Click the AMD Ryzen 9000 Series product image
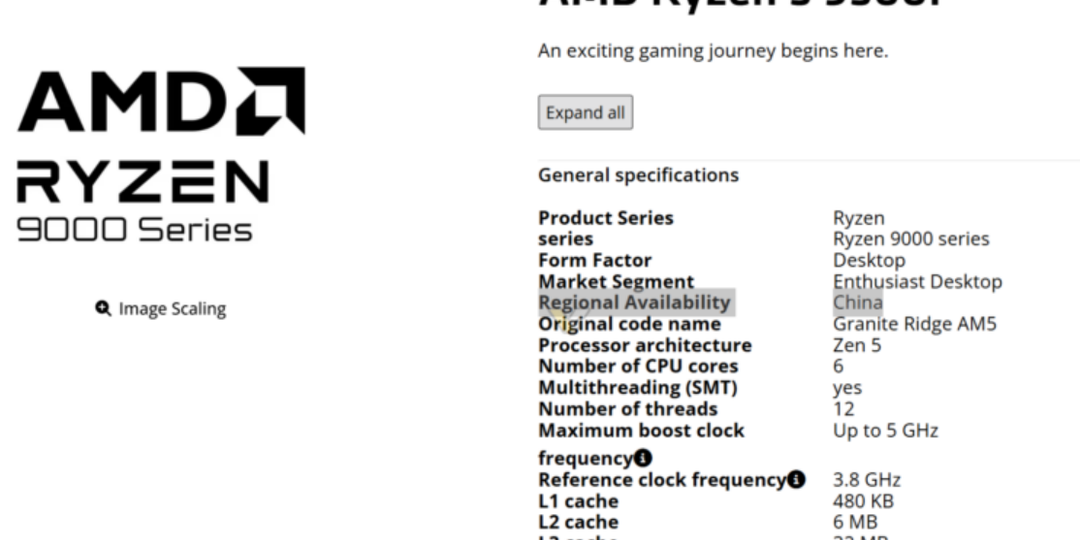 [160, 154]
